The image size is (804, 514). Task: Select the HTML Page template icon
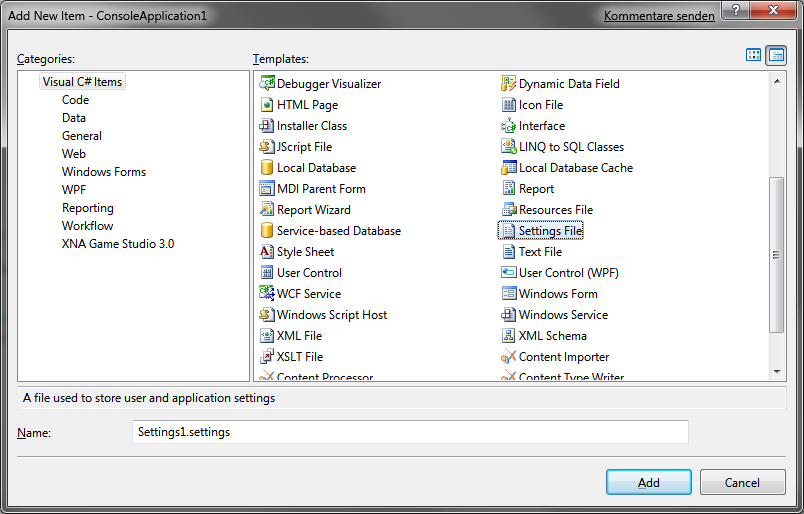pos(267,105)
